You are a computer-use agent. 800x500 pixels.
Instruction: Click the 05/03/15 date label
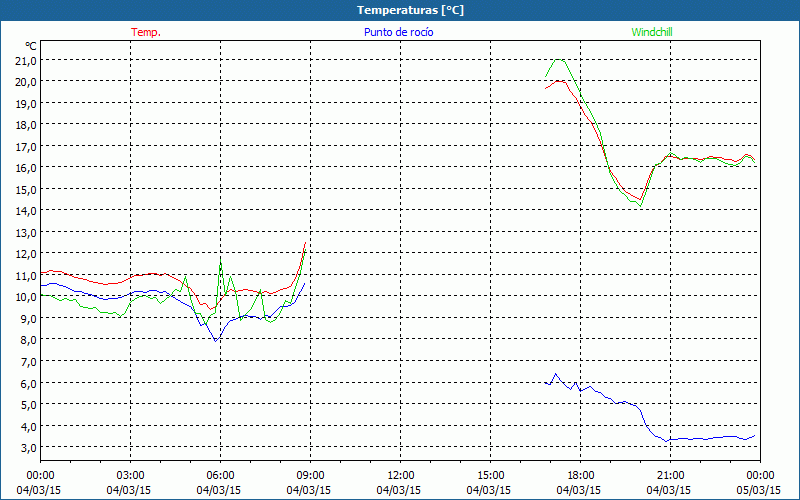759,490
